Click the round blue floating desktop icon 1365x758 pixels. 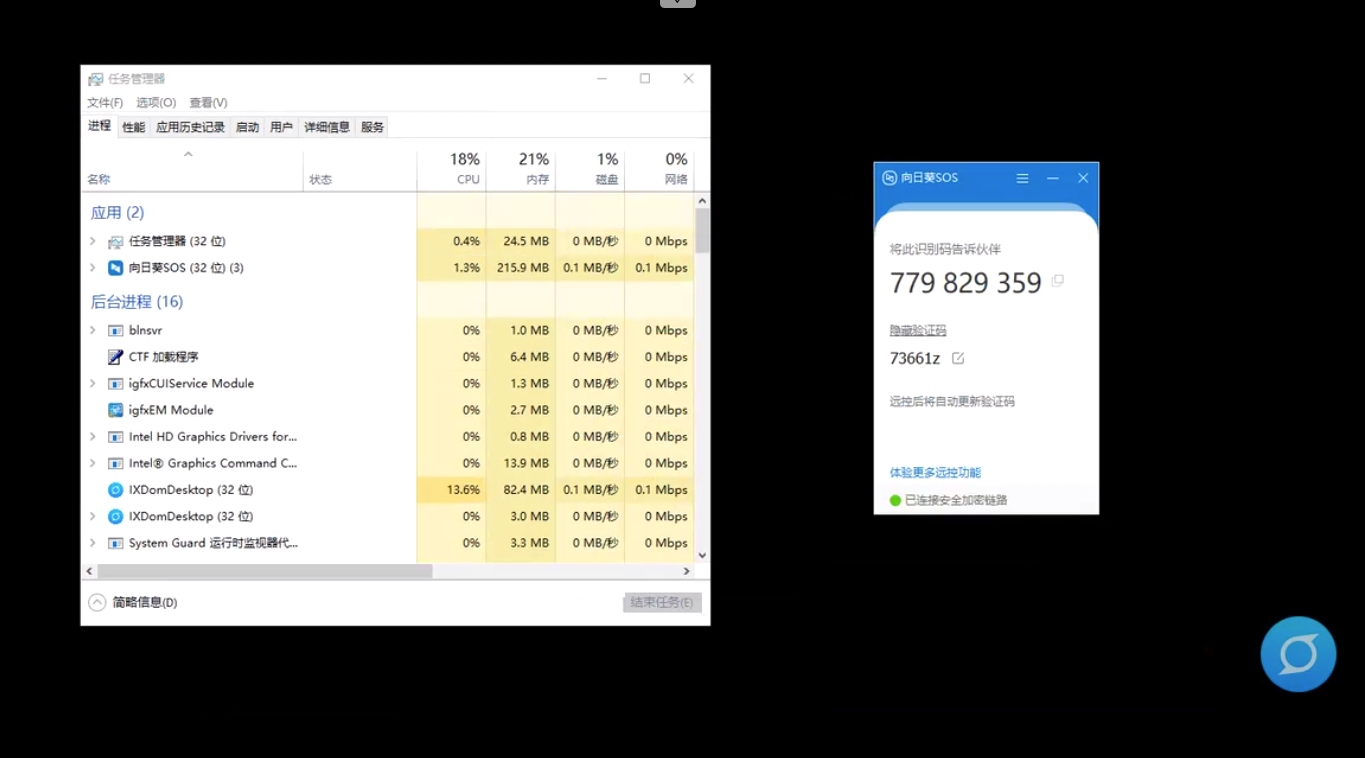click(x=1298, y=654)
